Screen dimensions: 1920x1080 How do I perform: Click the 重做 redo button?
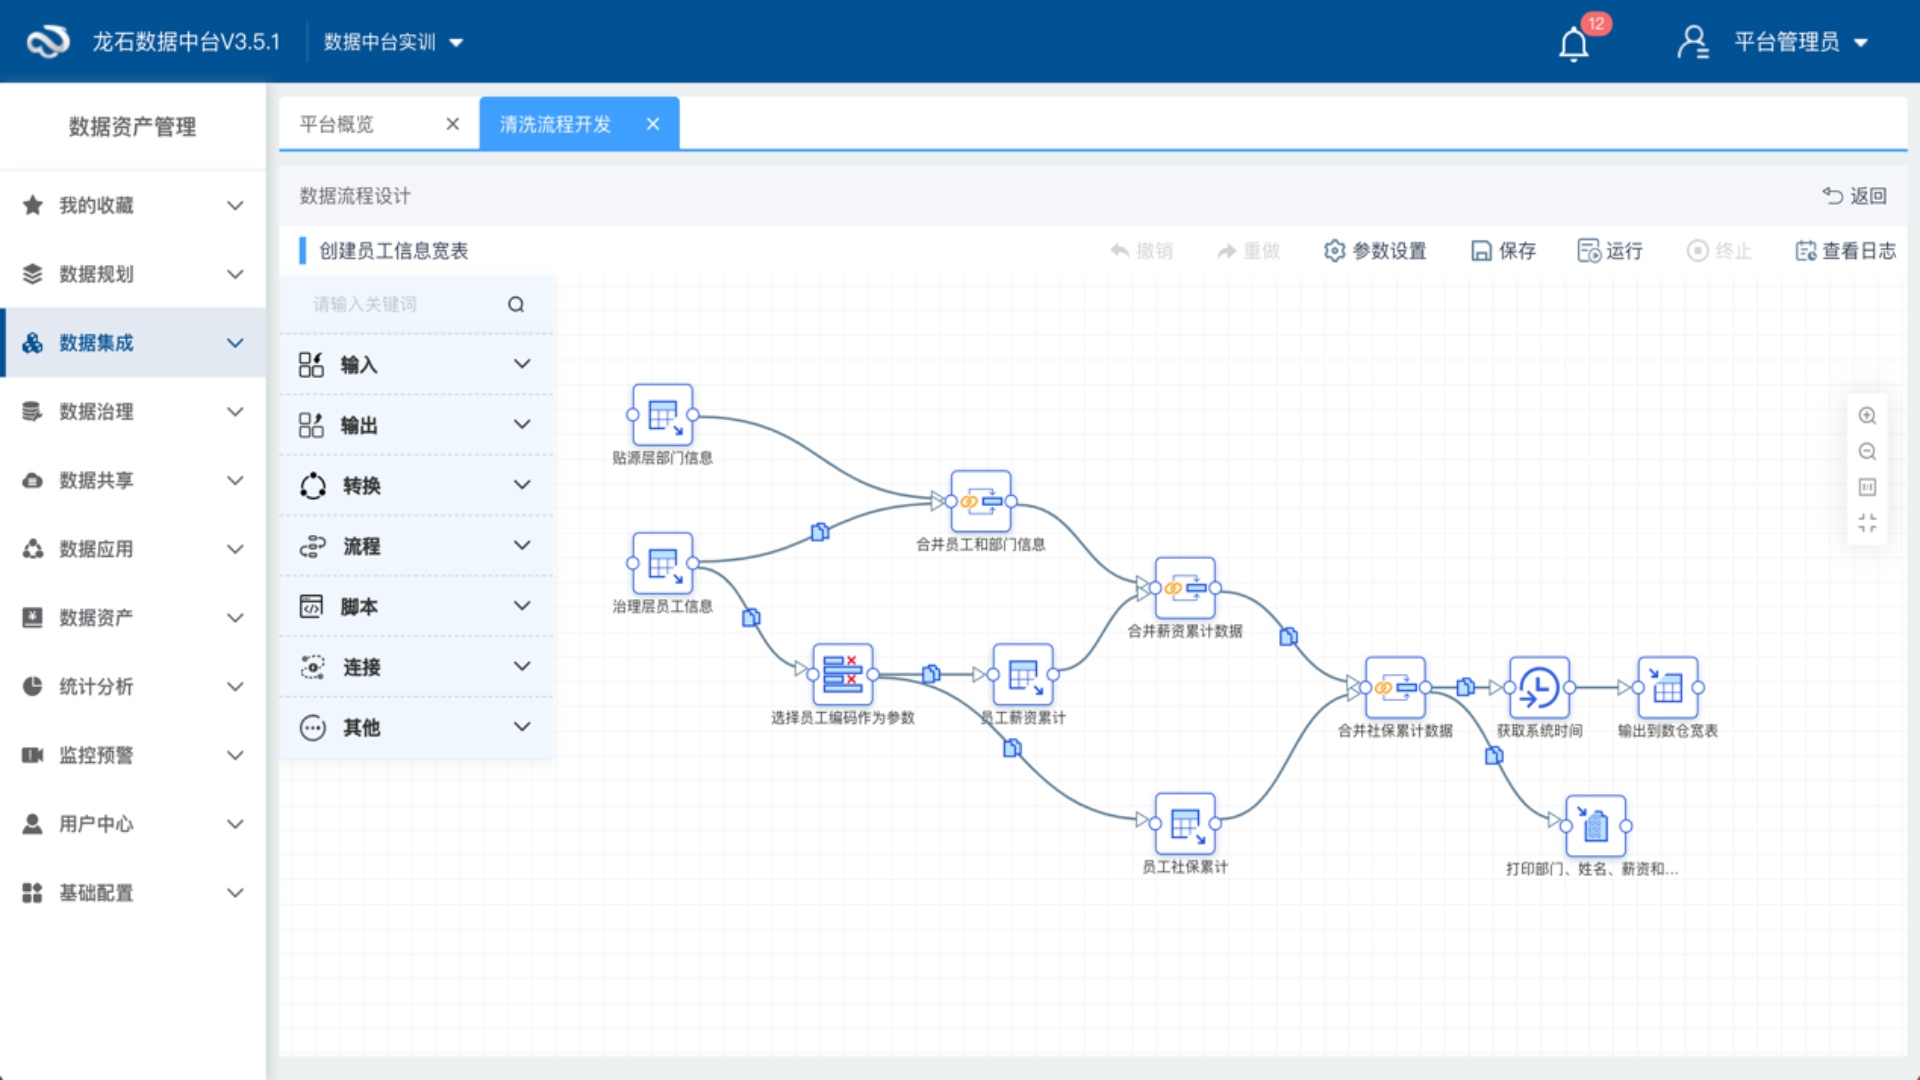pos(1248,251)
